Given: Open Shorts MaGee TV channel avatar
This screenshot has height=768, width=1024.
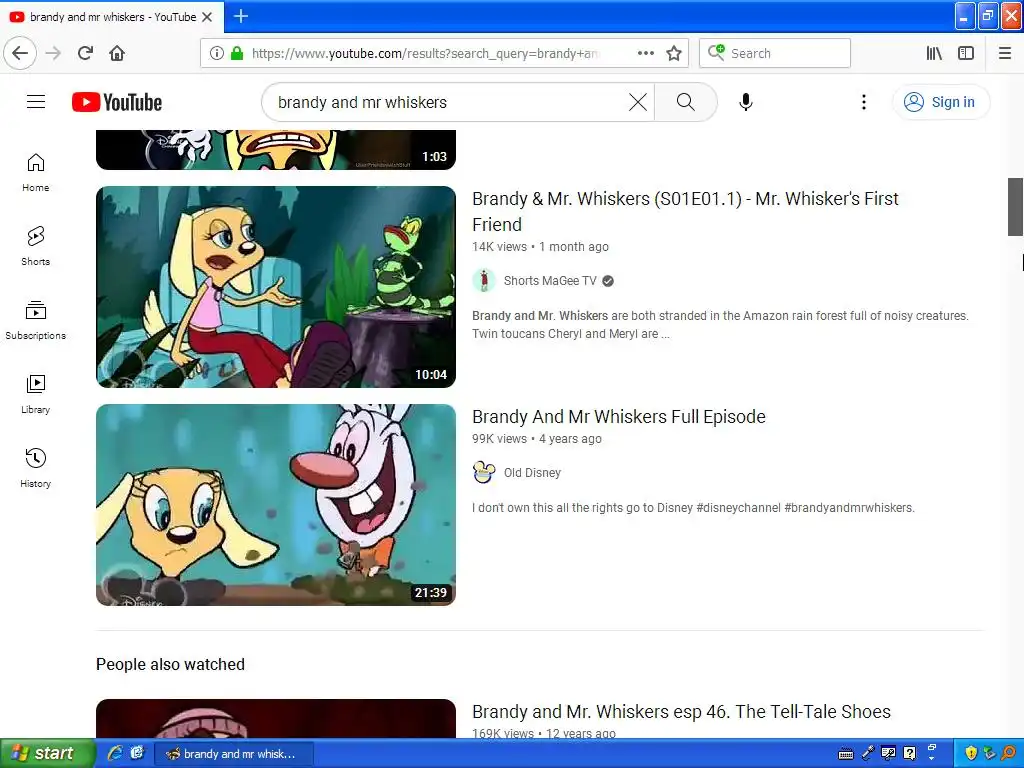Looking at the screenshot, I should click(x=484, y=281).
